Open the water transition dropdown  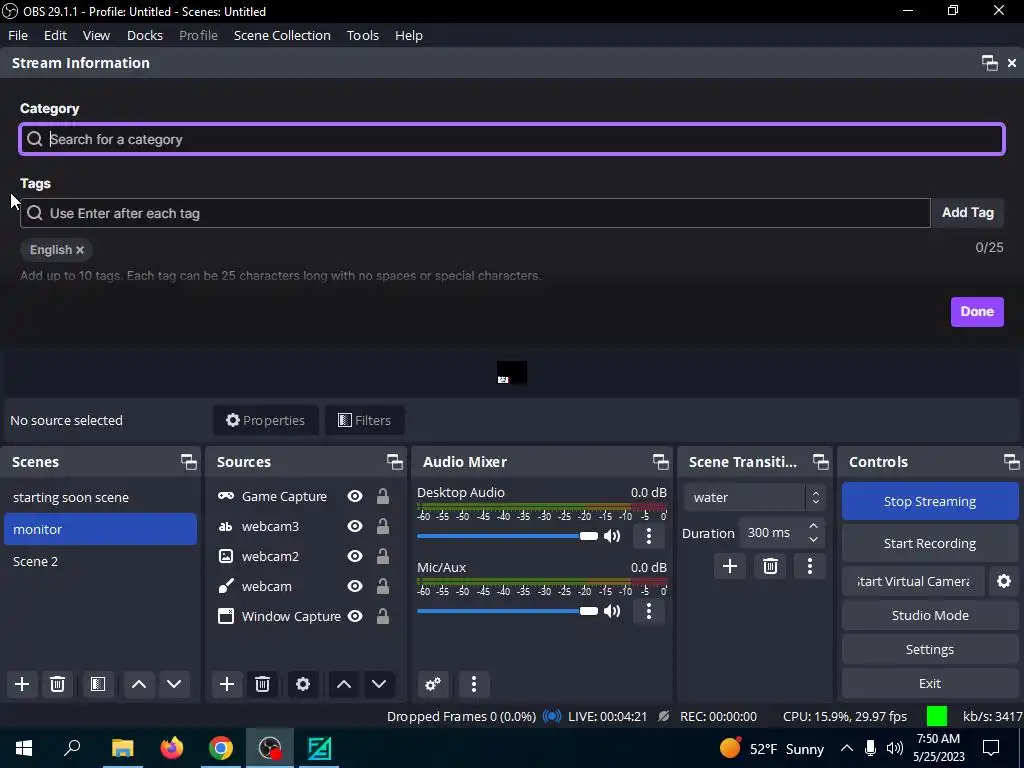pos(755,498)
